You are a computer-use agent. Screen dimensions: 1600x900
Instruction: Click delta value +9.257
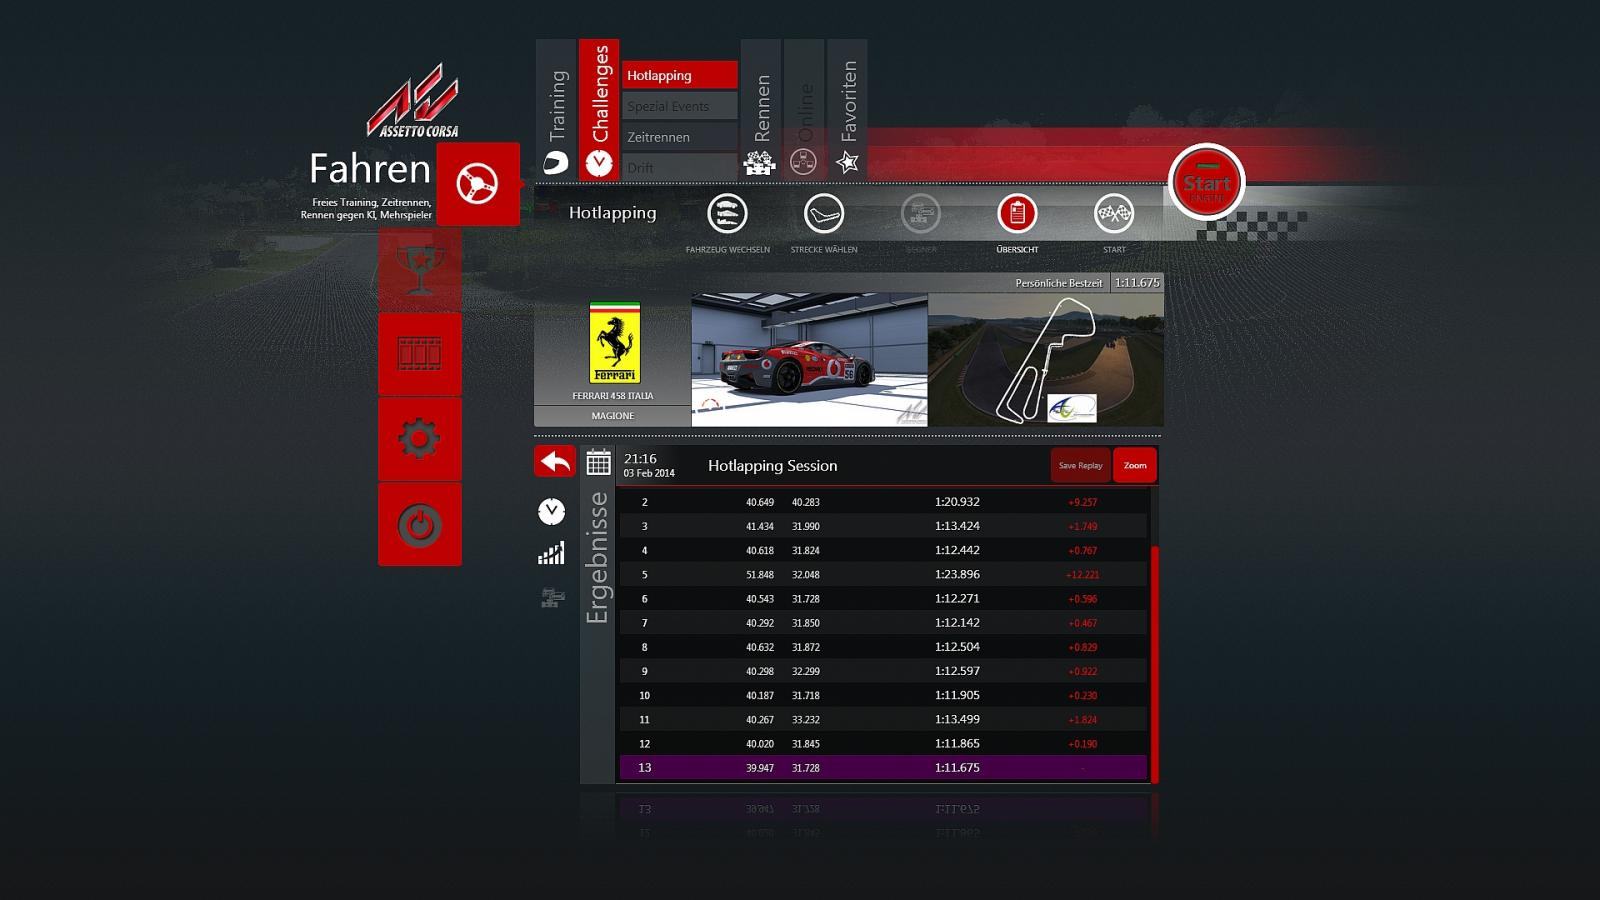[1082, 502]
